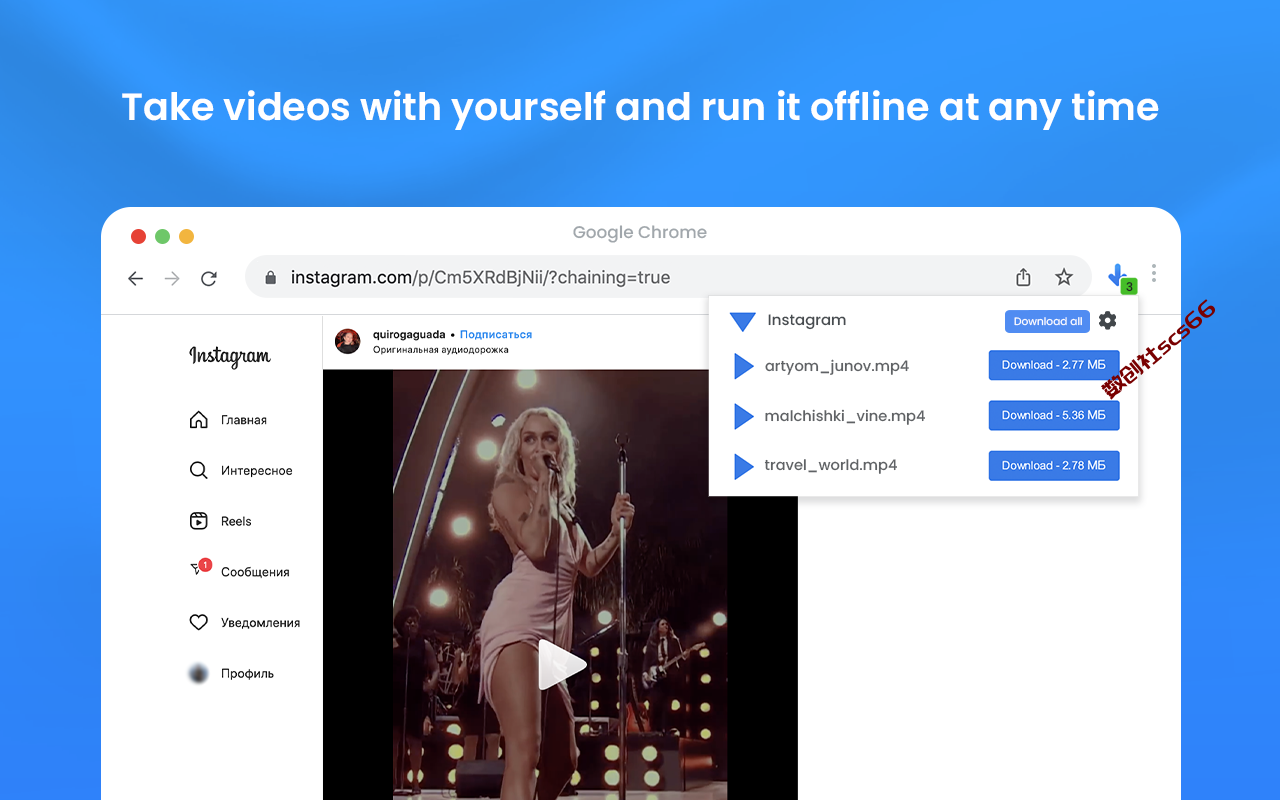Viewport: 1280px width, 800px height.
Task: Open the video downloader extension icon
Action: [x=1119, y=276]
